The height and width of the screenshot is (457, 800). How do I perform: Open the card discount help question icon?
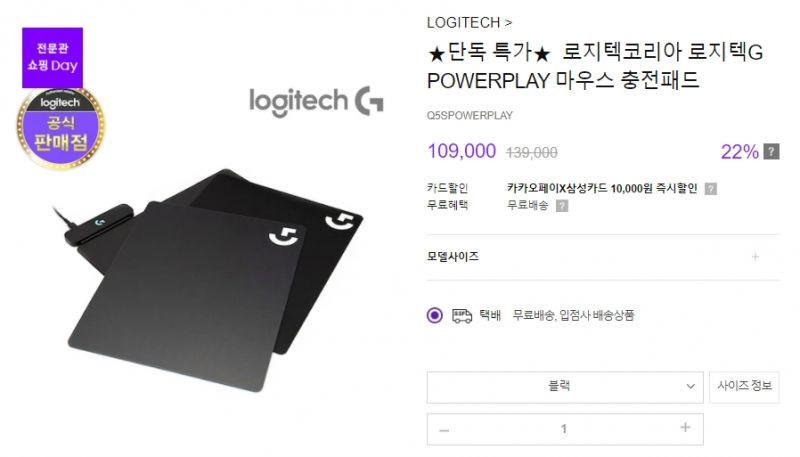(711, 189)
